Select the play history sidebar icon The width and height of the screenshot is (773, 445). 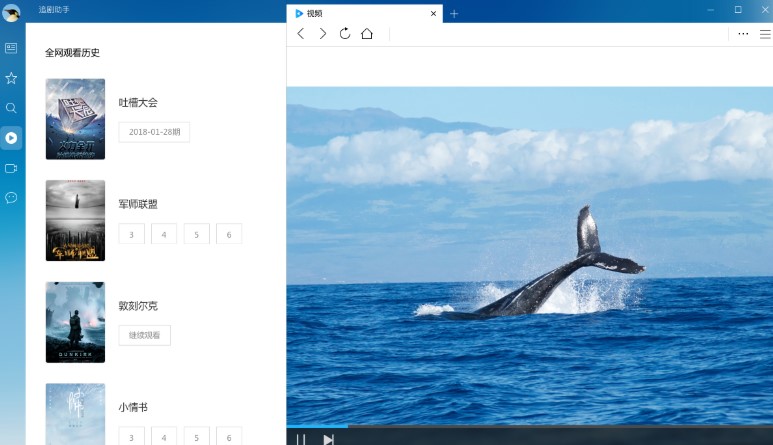[x=11, y=138]
